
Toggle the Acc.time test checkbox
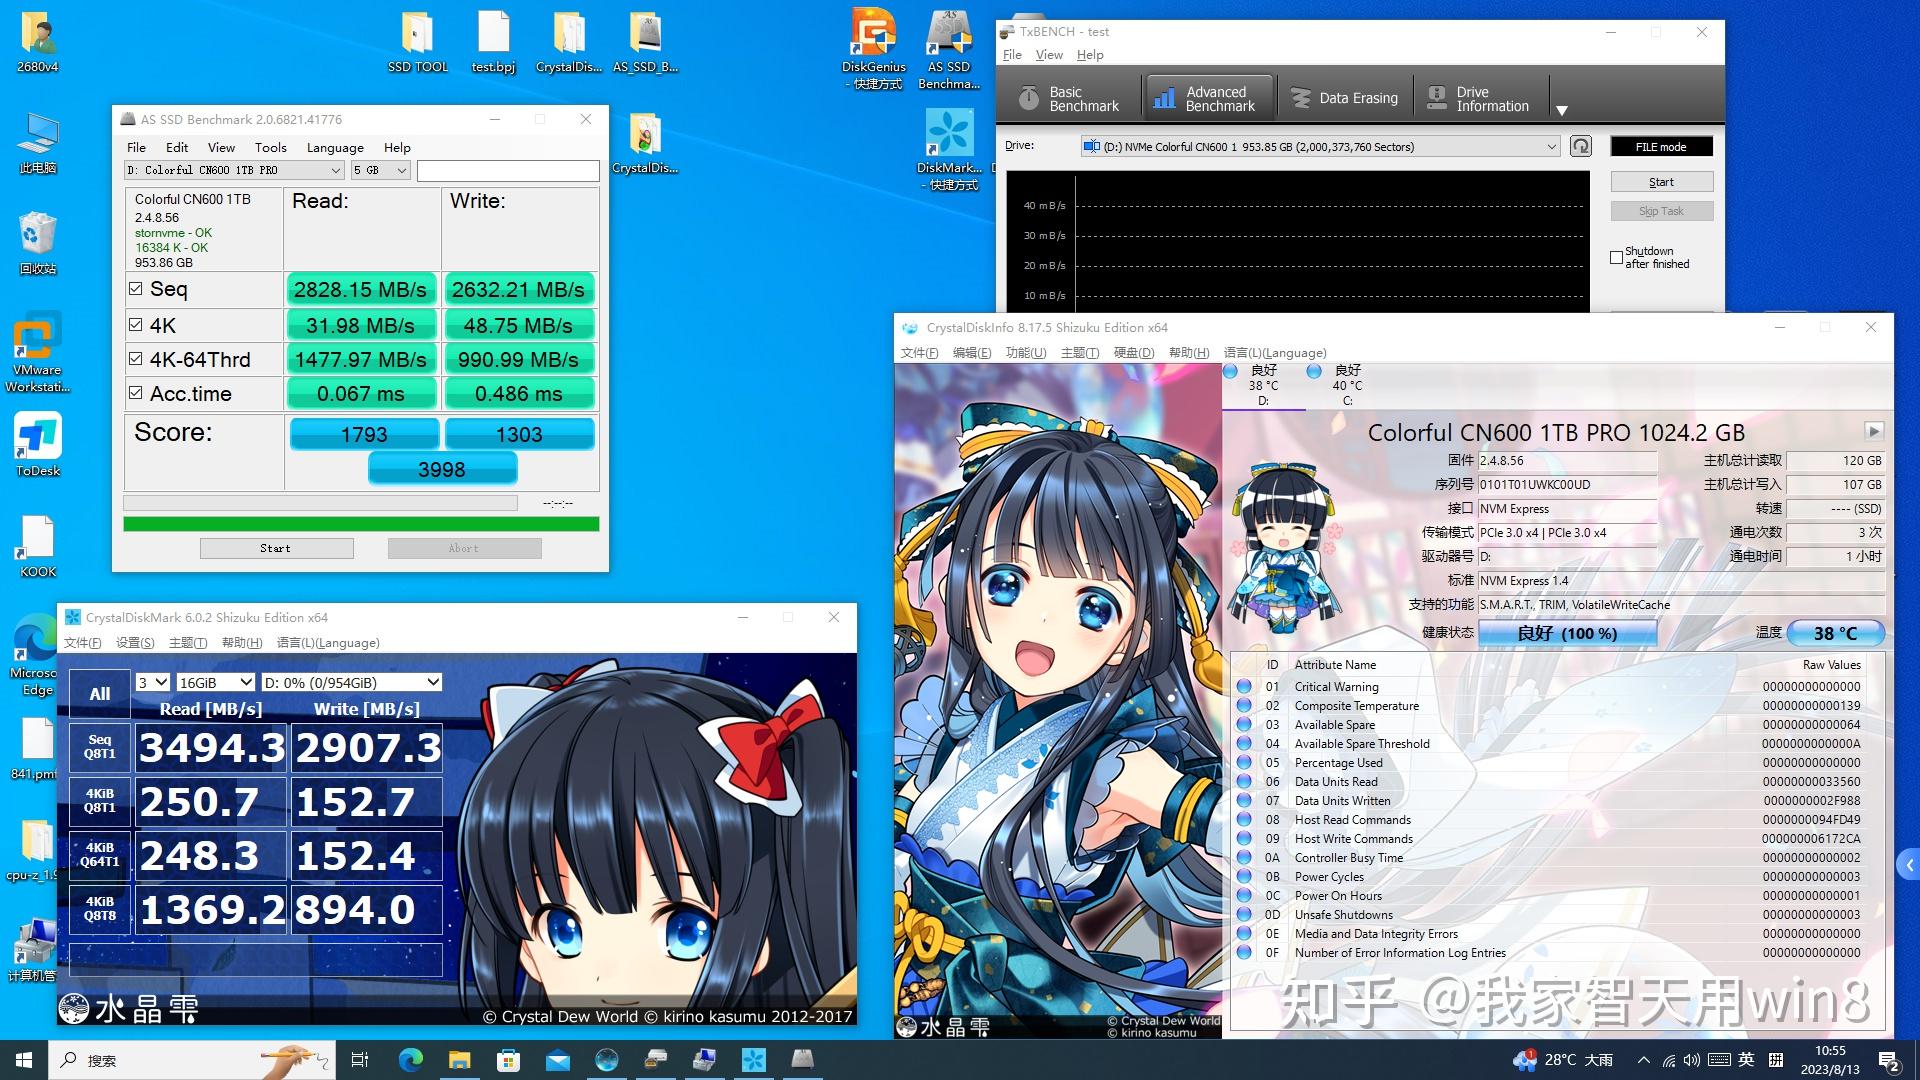(135, 393)
